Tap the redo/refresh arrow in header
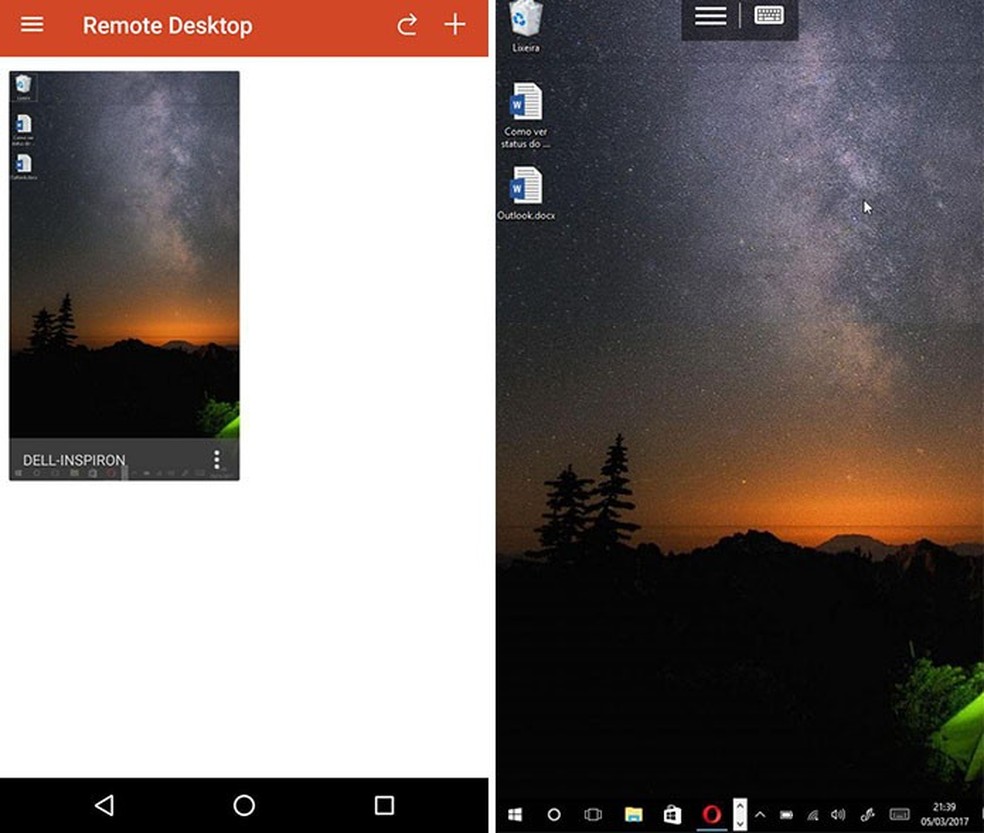This screenshot has height=833, width=984. point(407,25)
